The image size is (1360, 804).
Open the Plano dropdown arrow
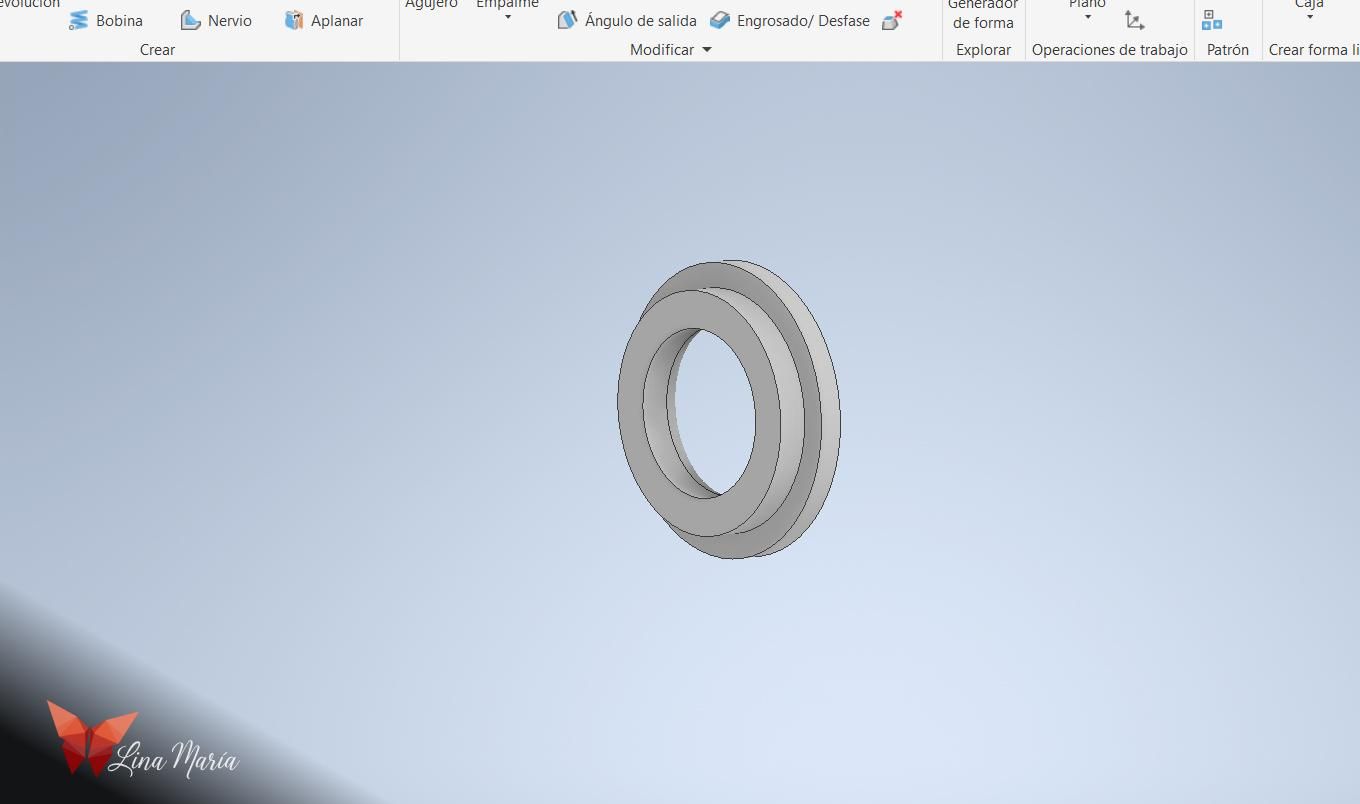click(x=1087, y=17)
